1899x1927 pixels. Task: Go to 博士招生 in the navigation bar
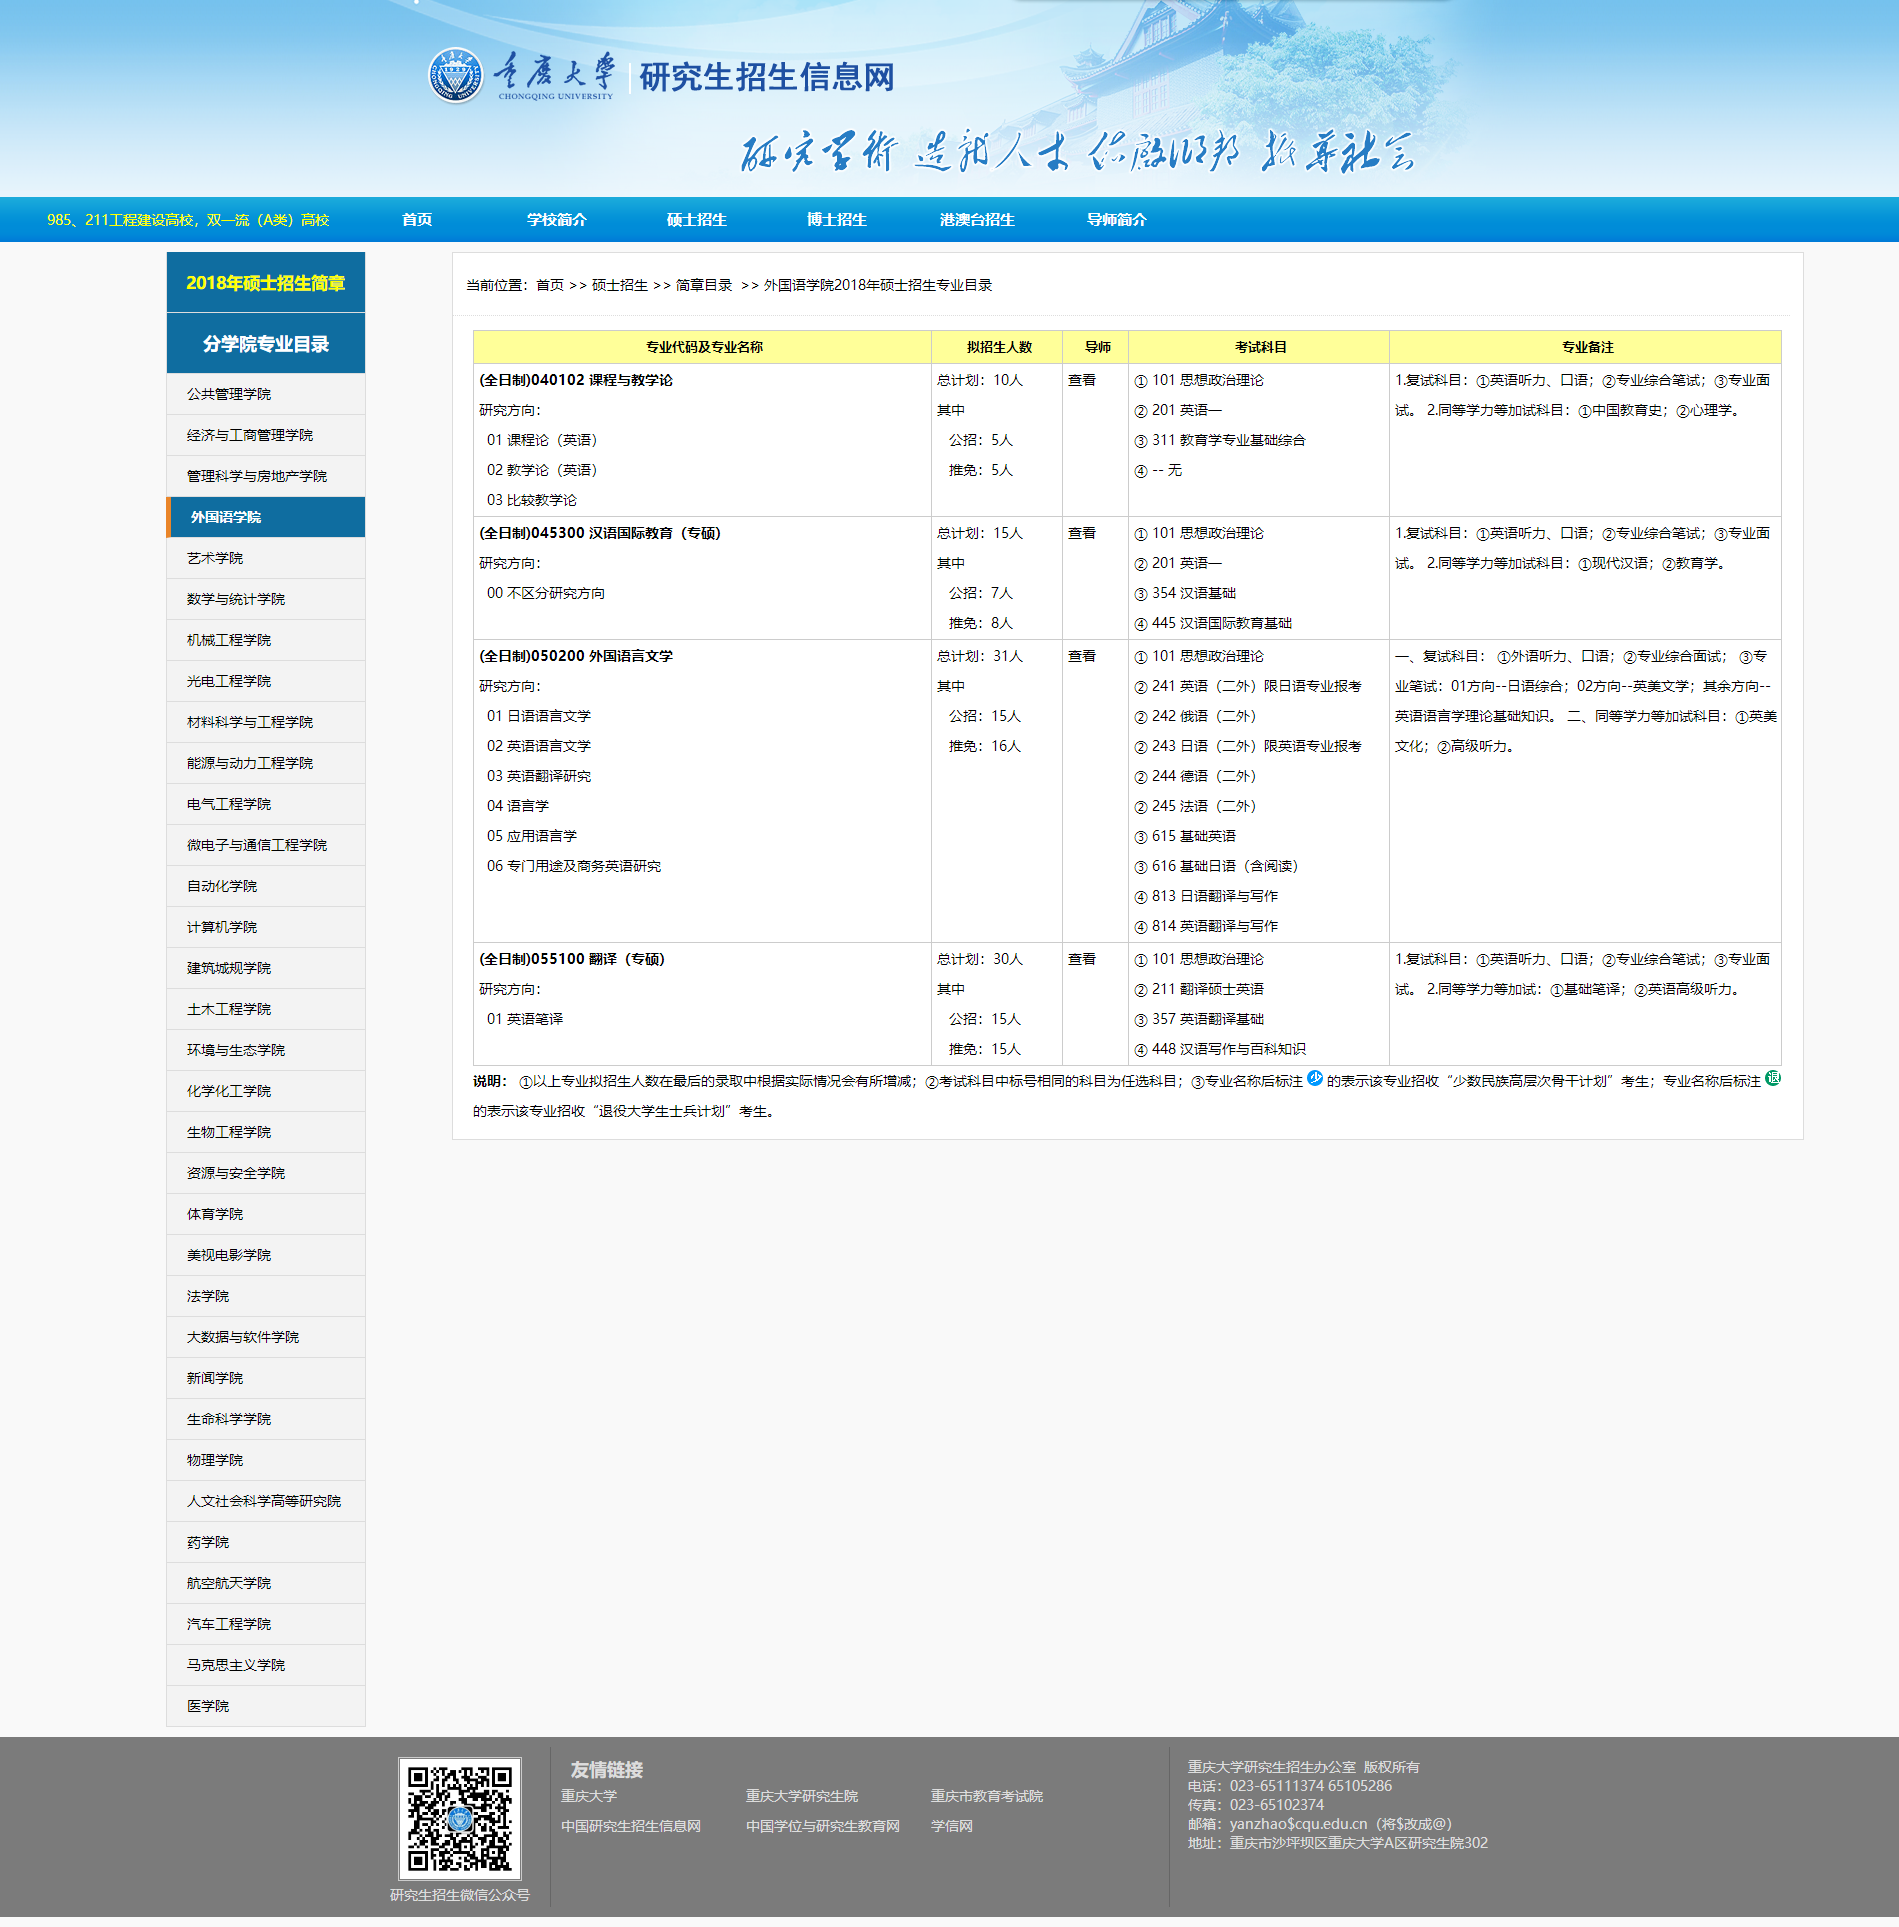pyautogui.click(x=836, y=220)
